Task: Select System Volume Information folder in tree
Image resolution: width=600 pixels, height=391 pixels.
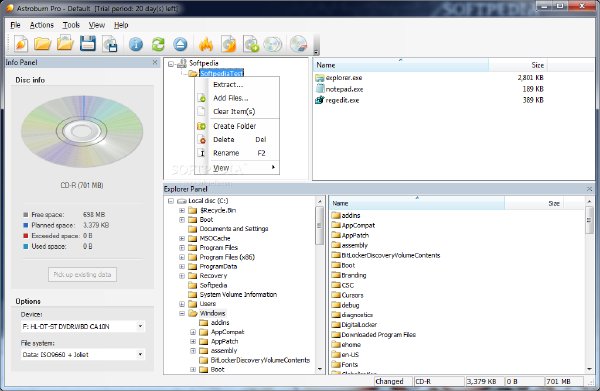Action: click(238, 295)
